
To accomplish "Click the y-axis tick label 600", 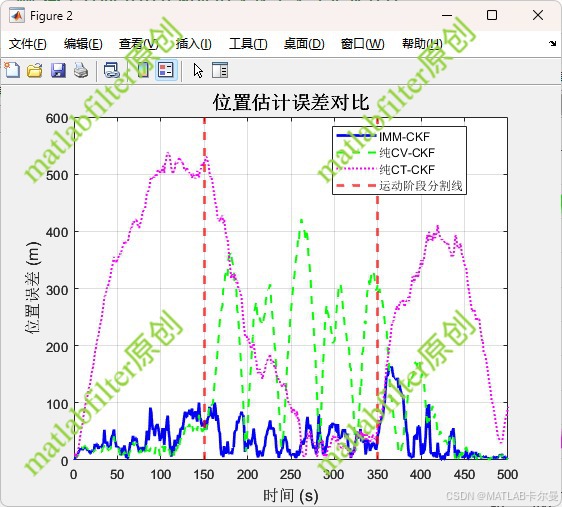I will click(57, 118).
